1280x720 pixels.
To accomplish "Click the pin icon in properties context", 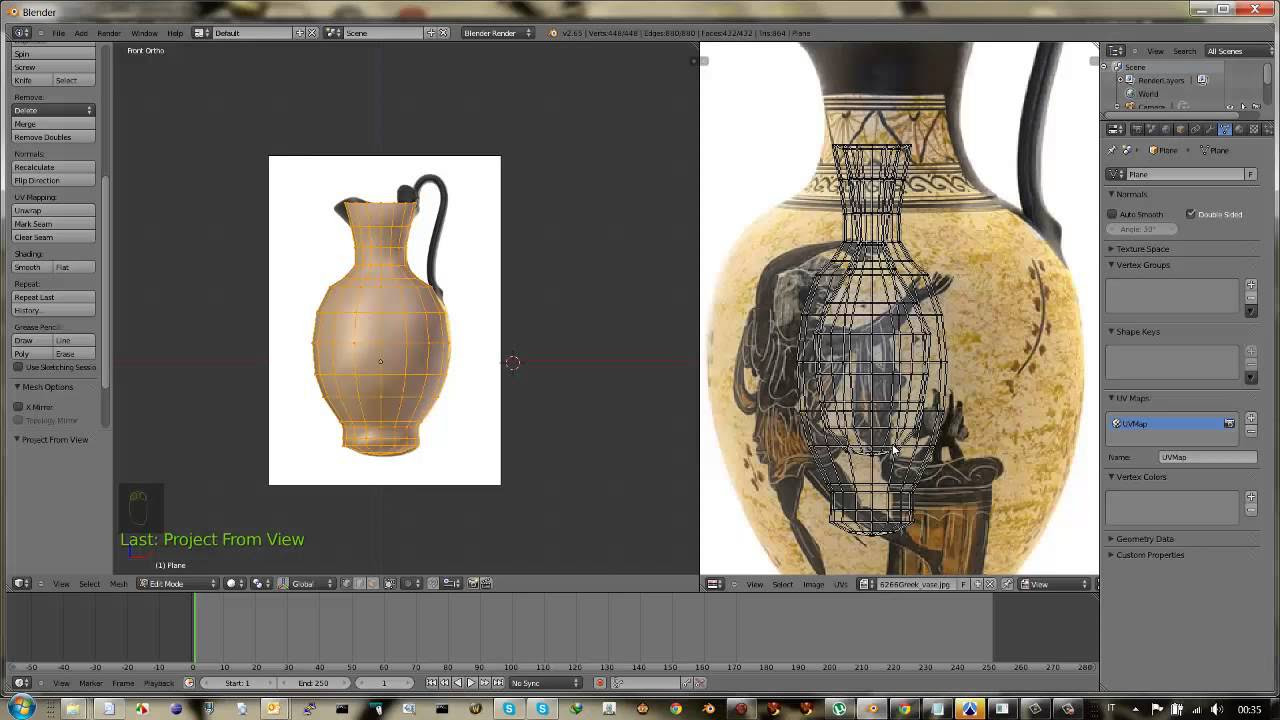I will tap(1112, 150).
